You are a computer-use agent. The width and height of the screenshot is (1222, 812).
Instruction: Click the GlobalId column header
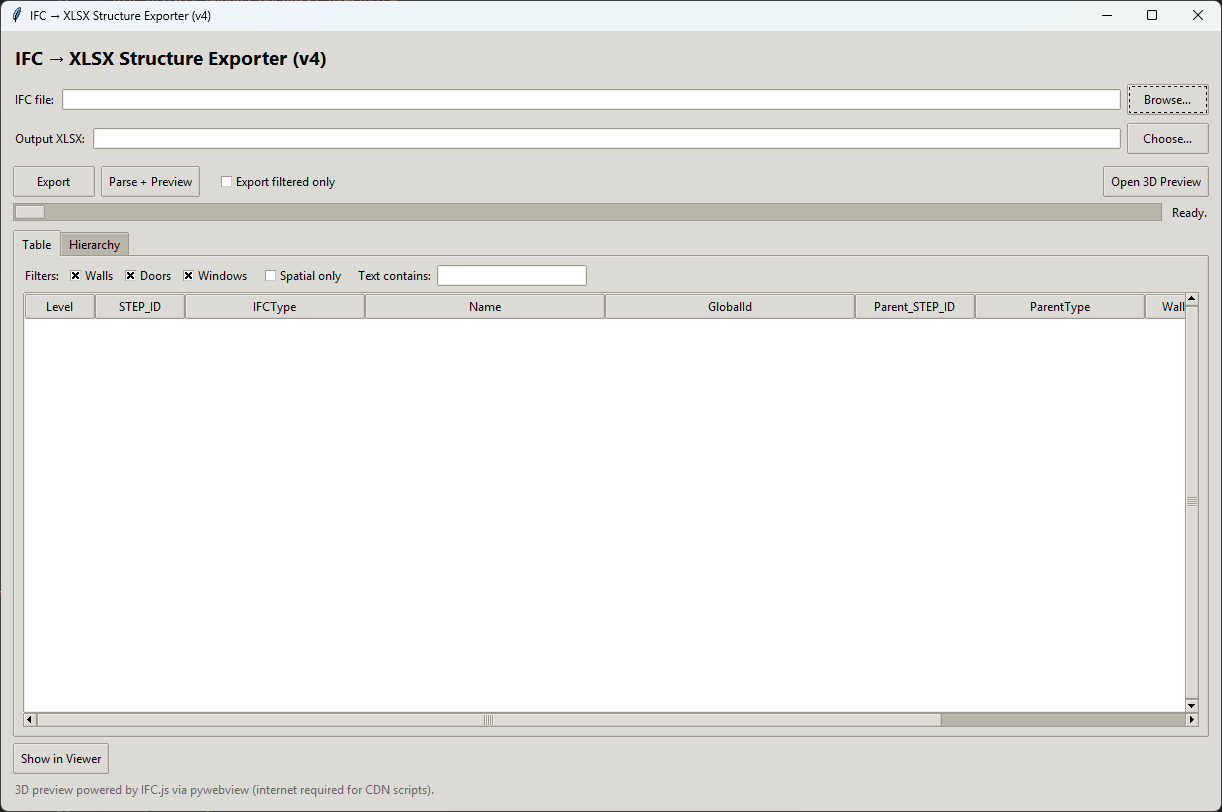[730, 307]
